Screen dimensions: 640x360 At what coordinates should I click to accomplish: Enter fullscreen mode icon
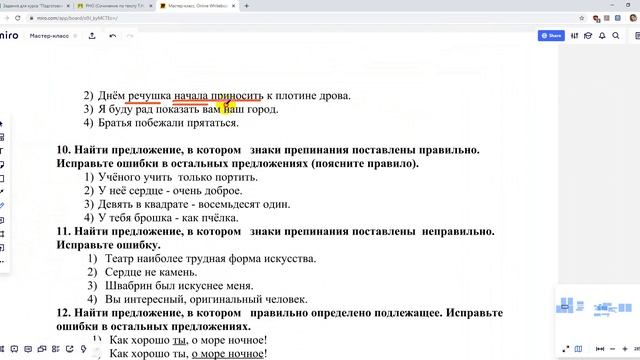pos(566,349)
